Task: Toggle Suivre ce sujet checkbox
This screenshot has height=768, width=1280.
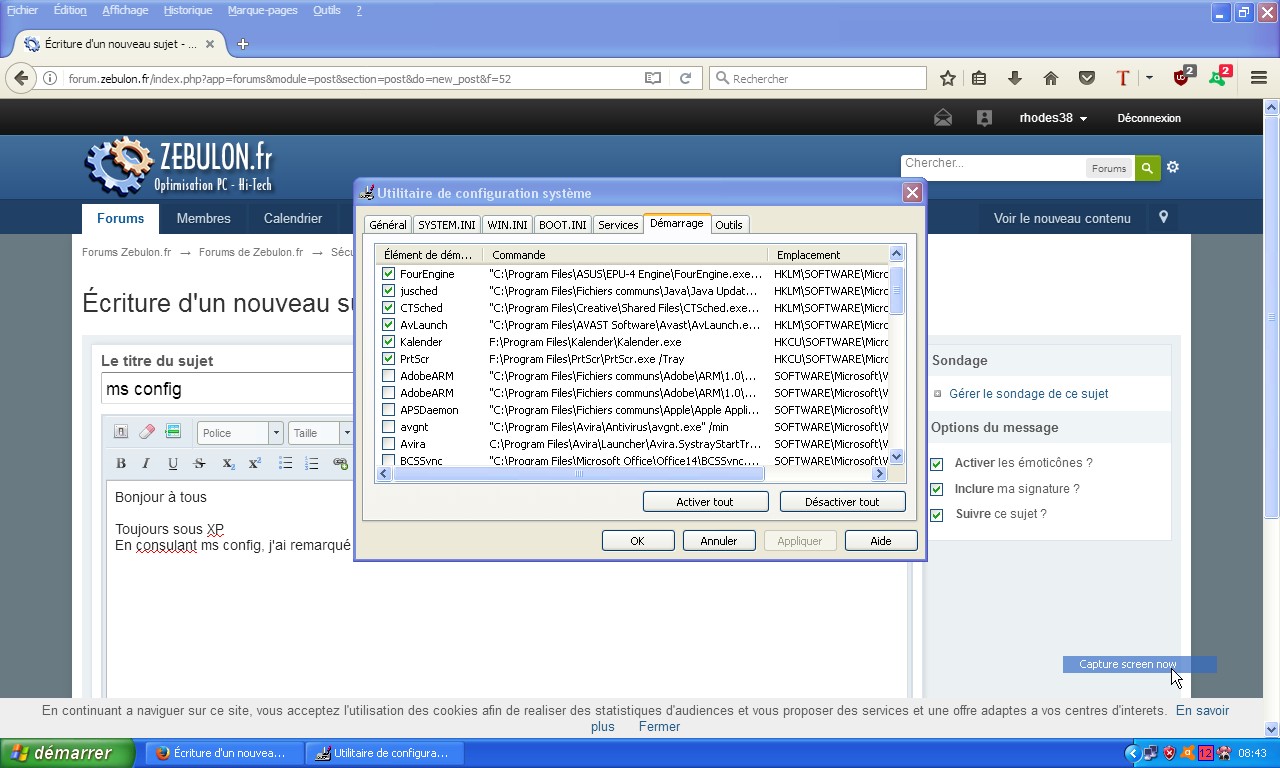Action: [936, 515]
